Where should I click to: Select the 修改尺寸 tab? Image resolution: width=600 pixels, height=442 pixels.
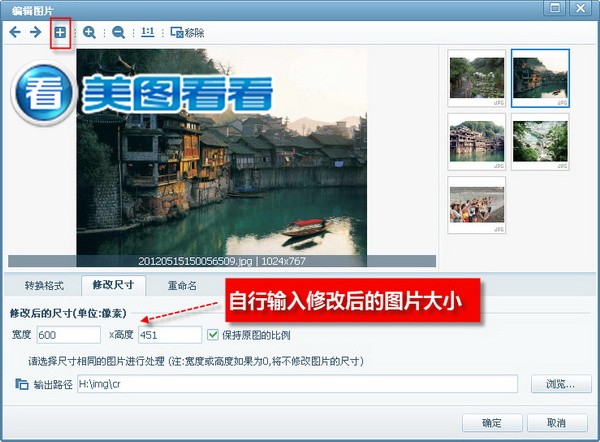(x=113, y=285)
